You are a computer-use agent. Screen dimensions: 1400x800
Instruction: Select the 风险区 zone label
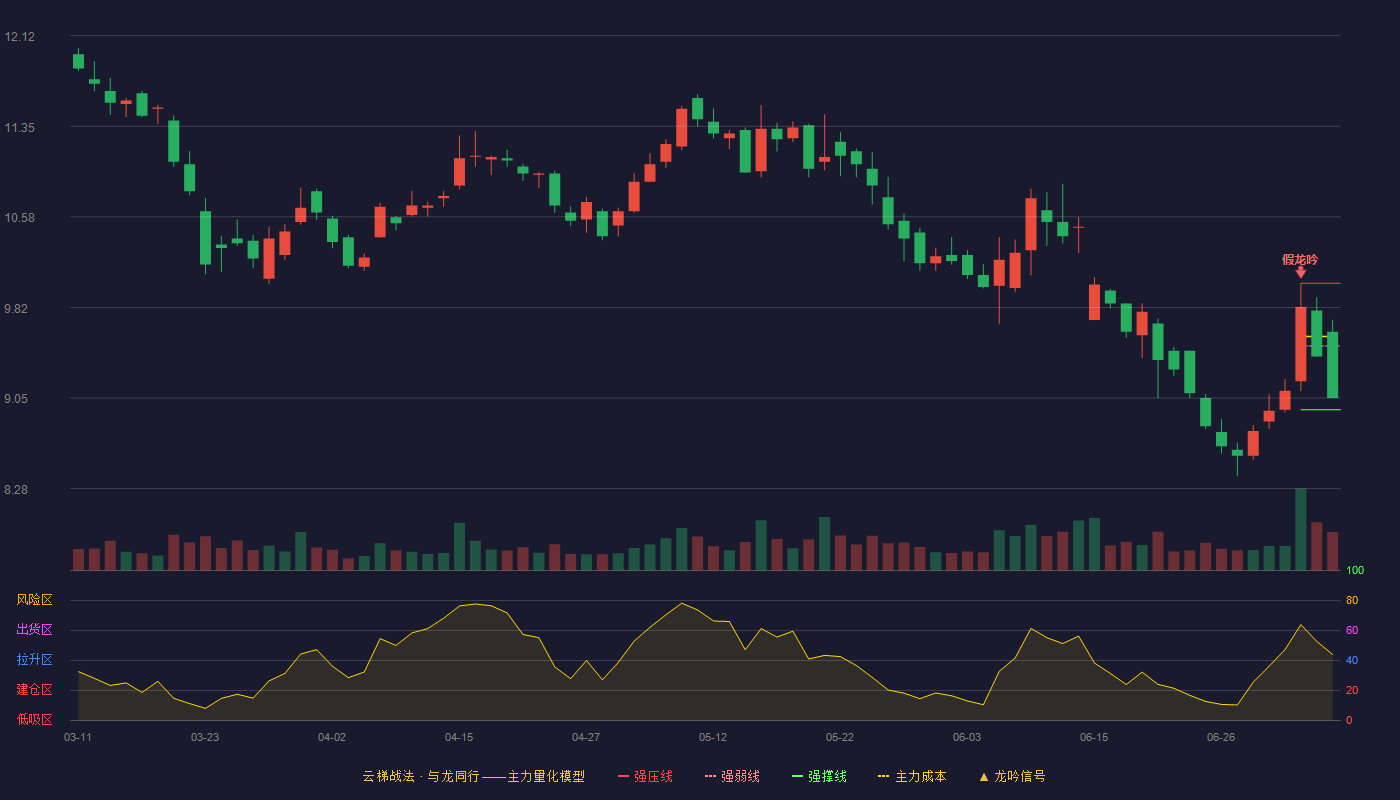34,600
